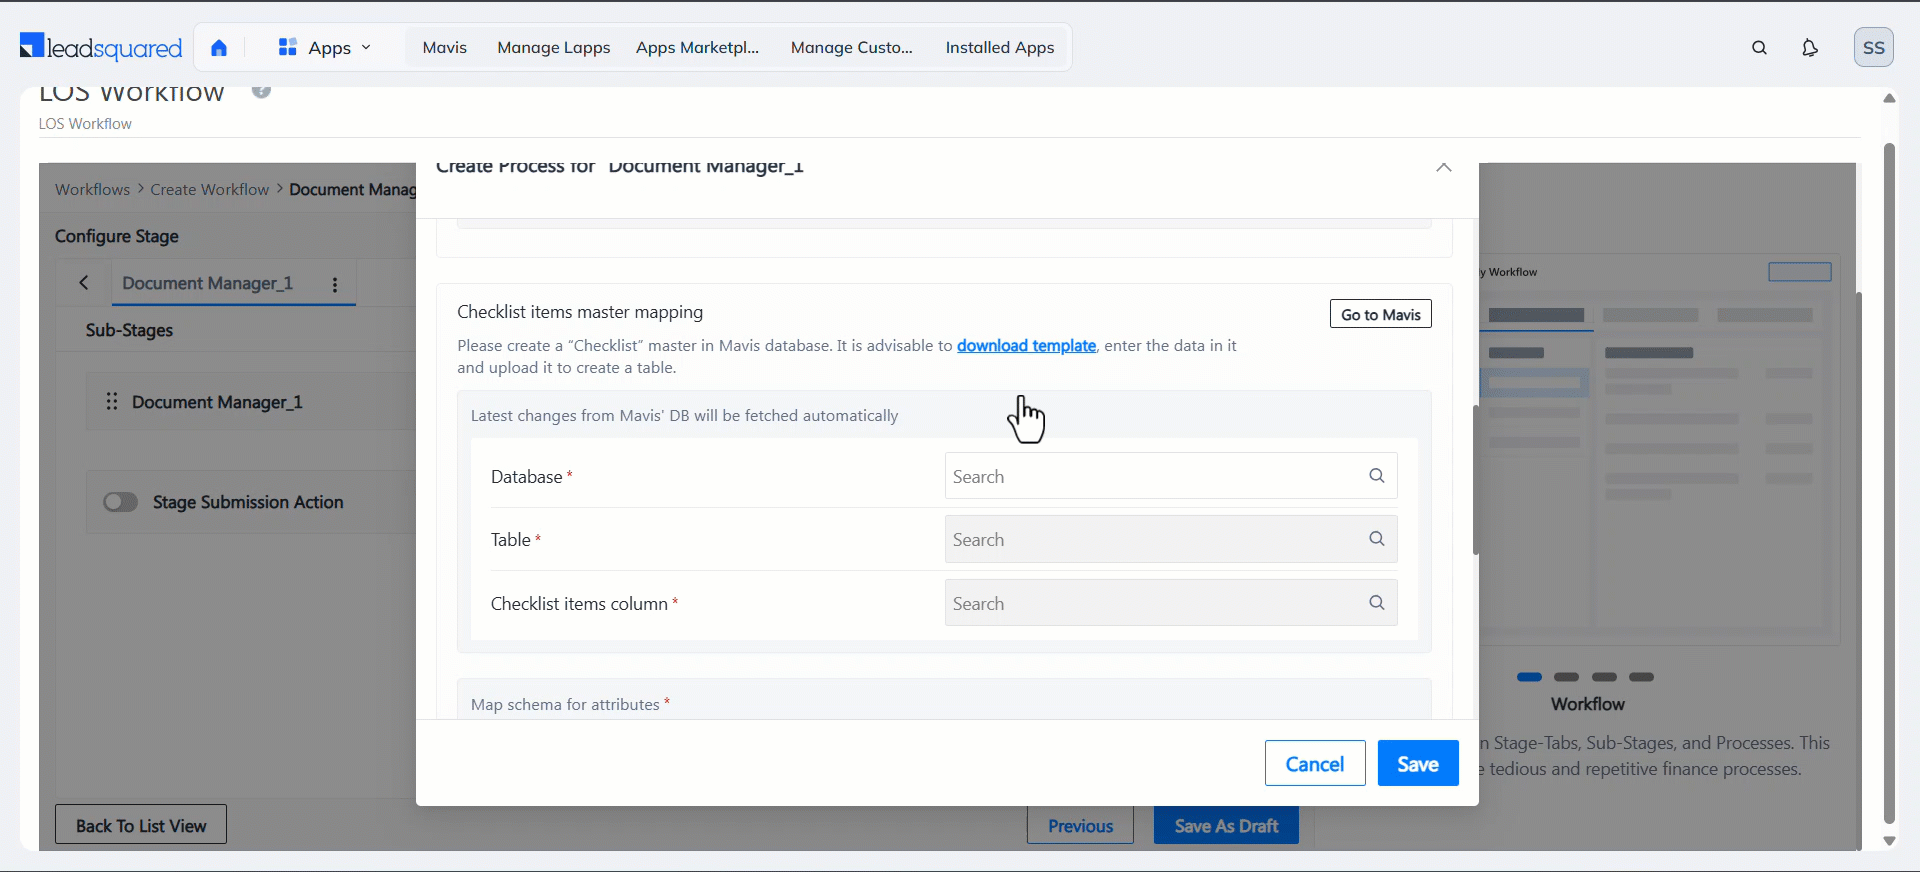The image size is (1920, 872).
Task: Click the LeadSquared logo
Action: [x=101, y=47]
